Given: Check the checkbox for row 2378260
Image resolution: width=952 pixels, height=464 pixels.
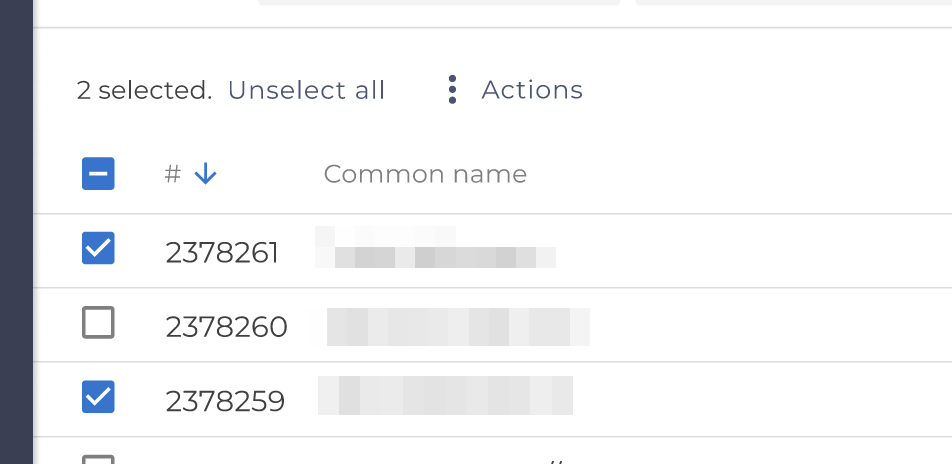Looking at the screenshot, I should coord(98,323).
